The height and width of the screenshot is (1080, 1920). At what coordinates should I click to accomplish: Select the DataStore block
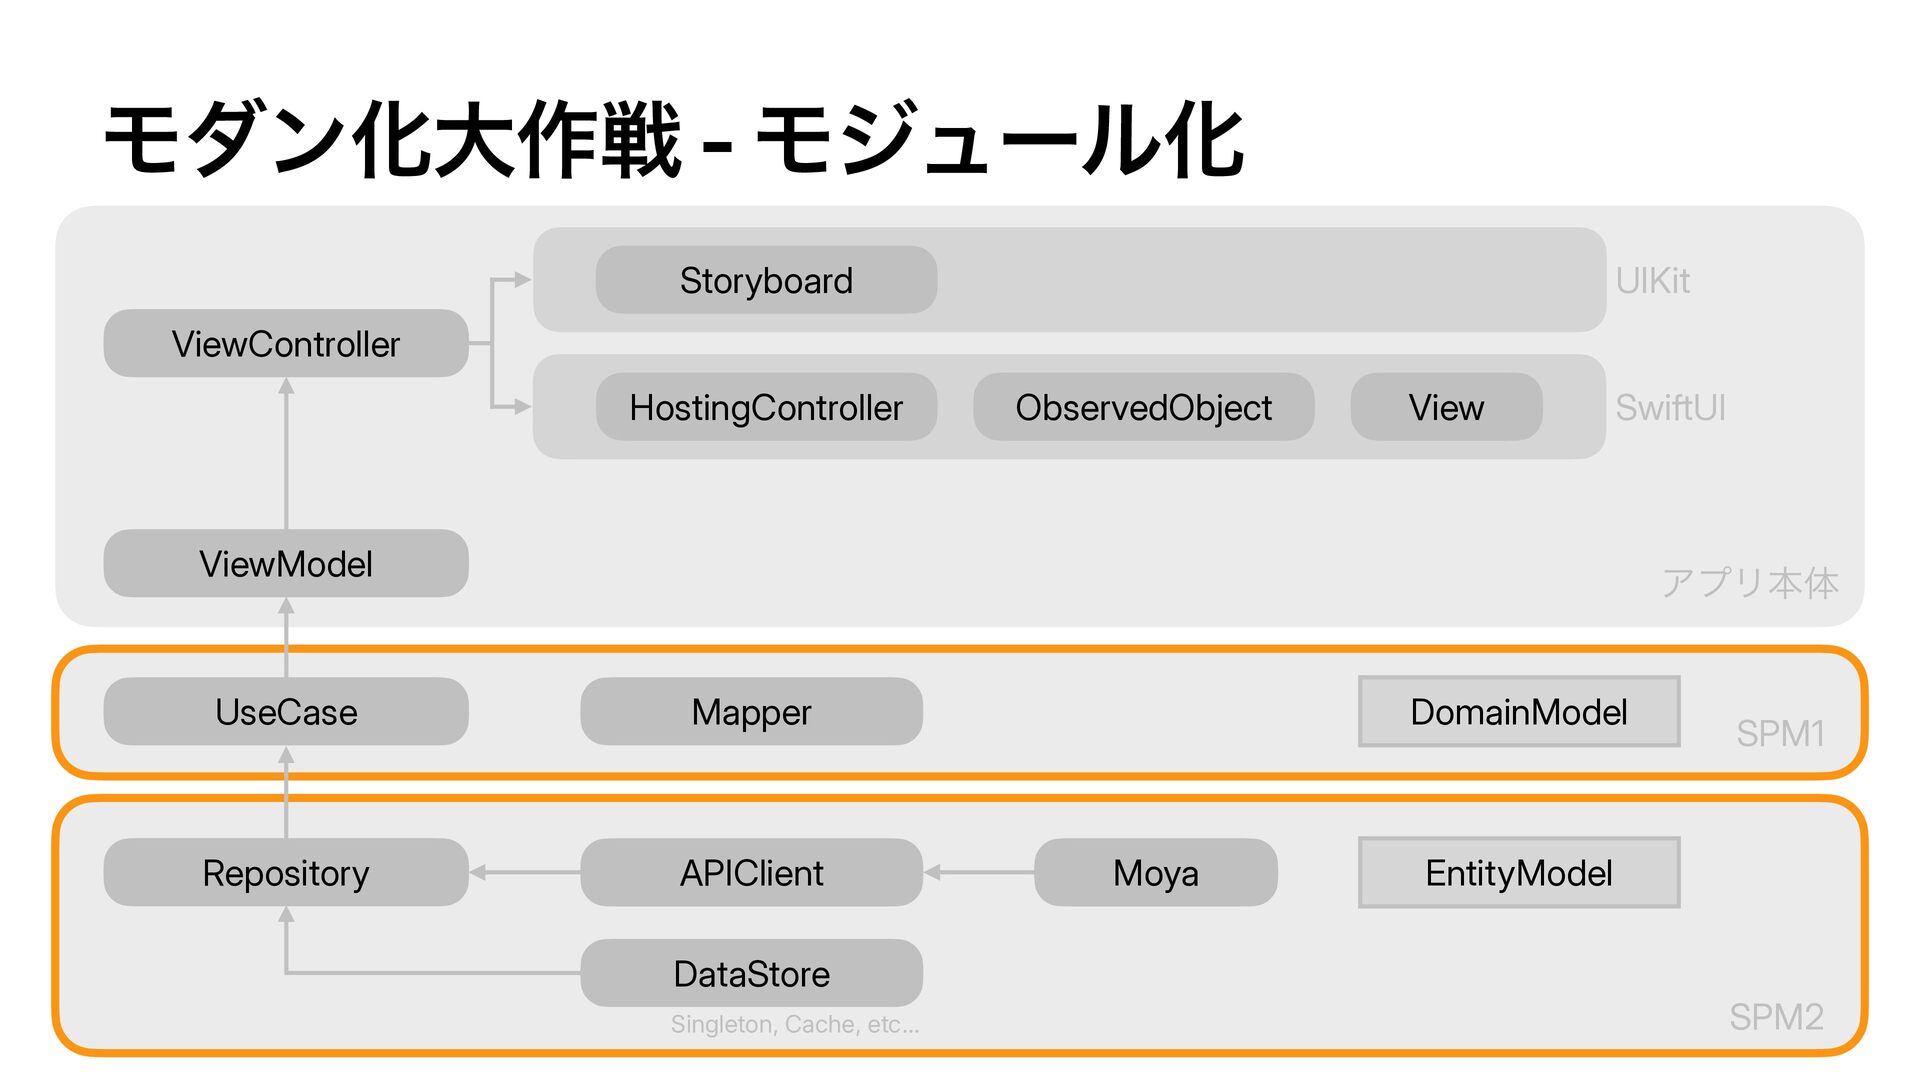751,973
